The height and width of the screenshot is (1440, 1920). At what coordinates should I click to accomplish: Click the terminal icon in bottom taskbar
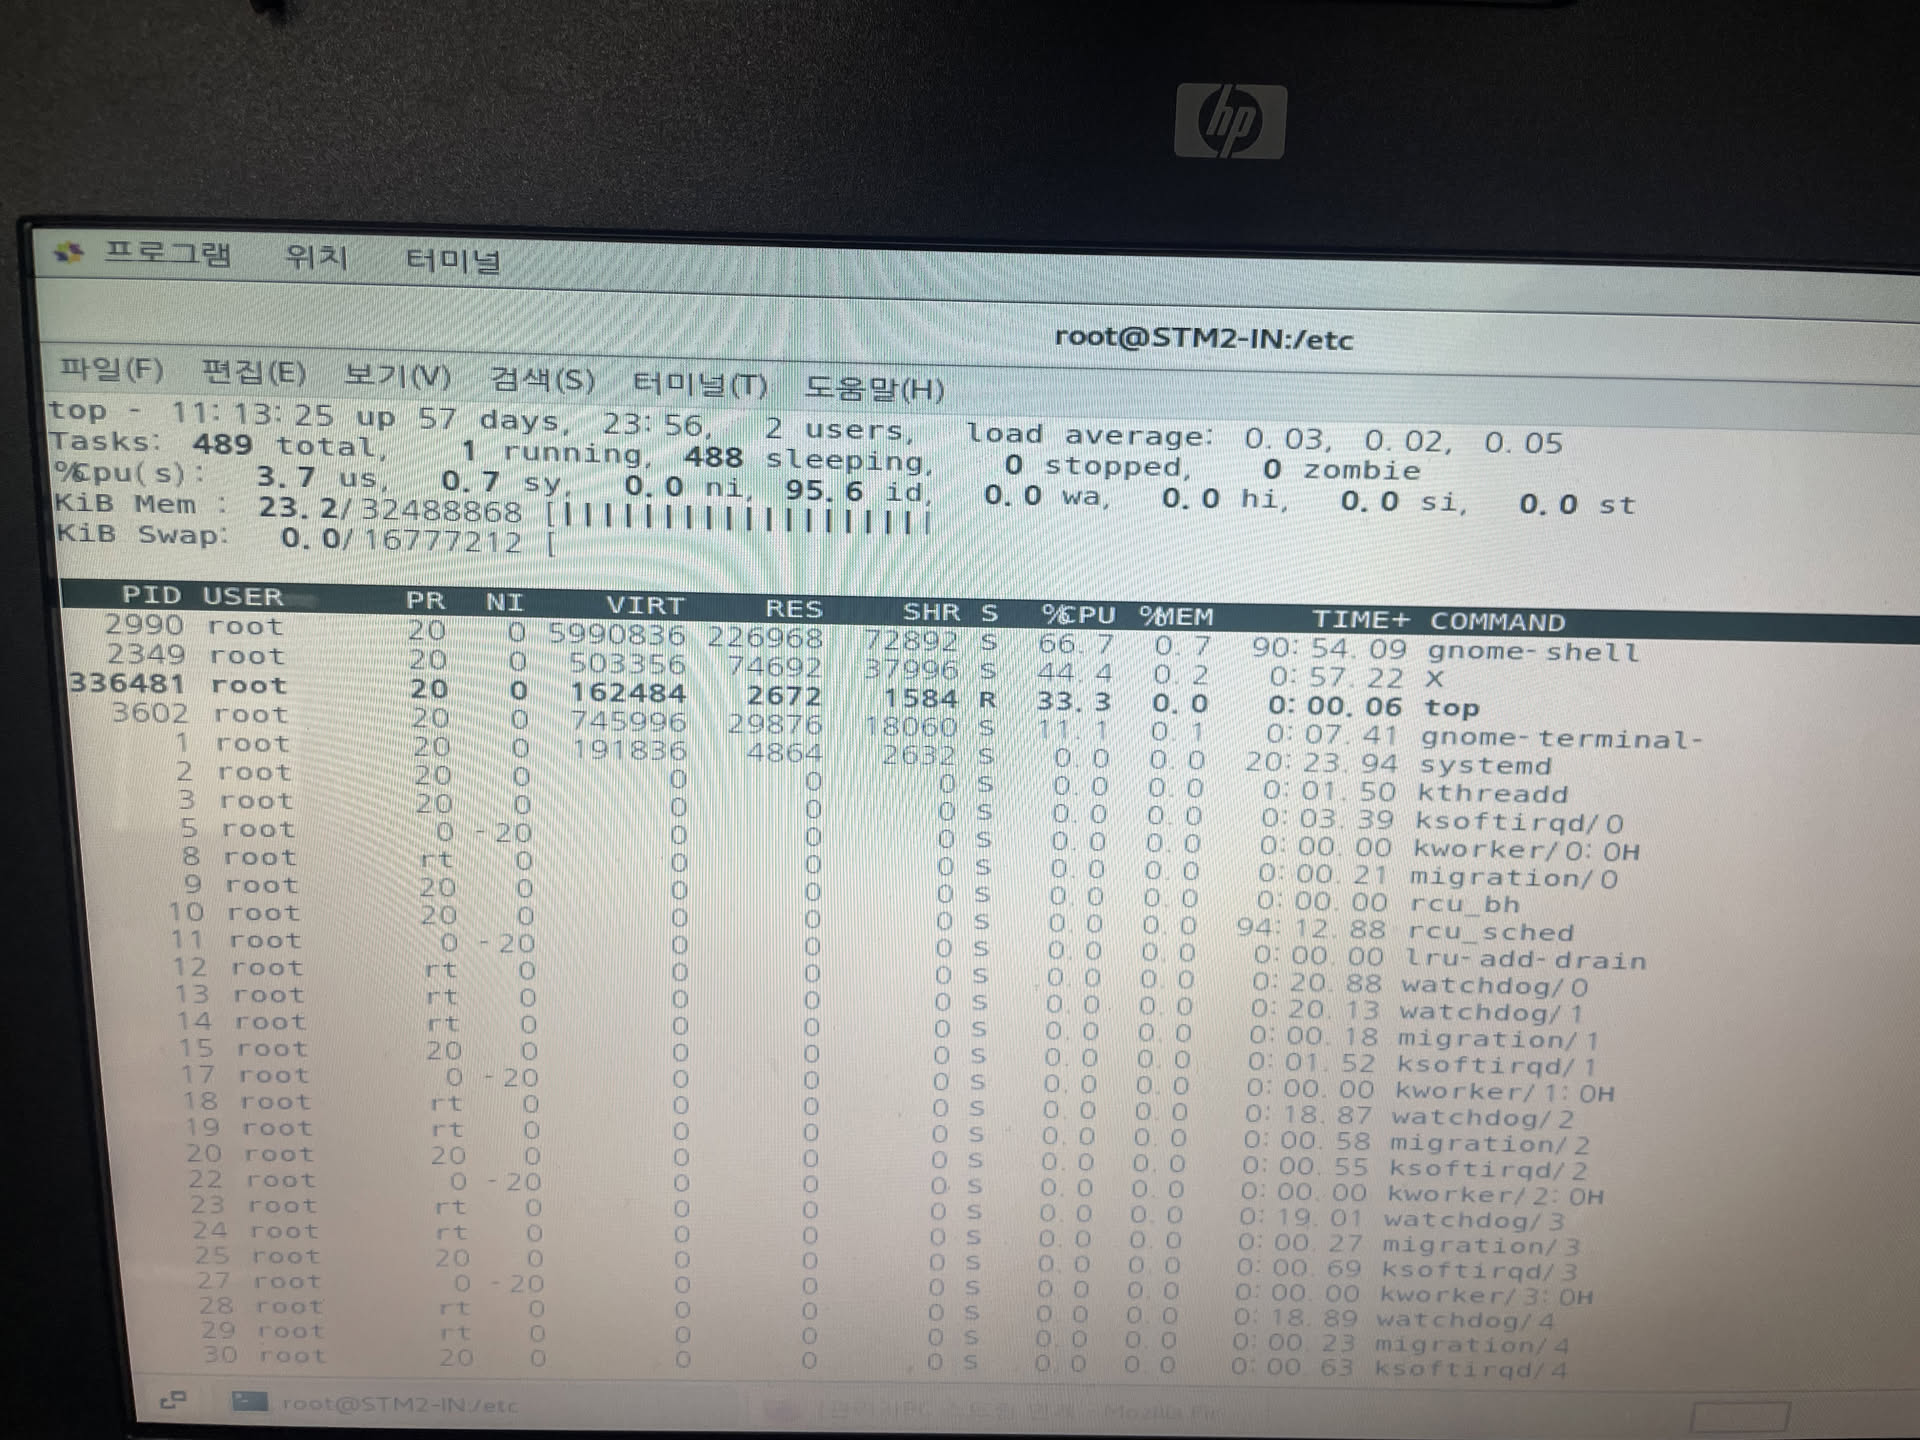click(x=249, y=1401)
